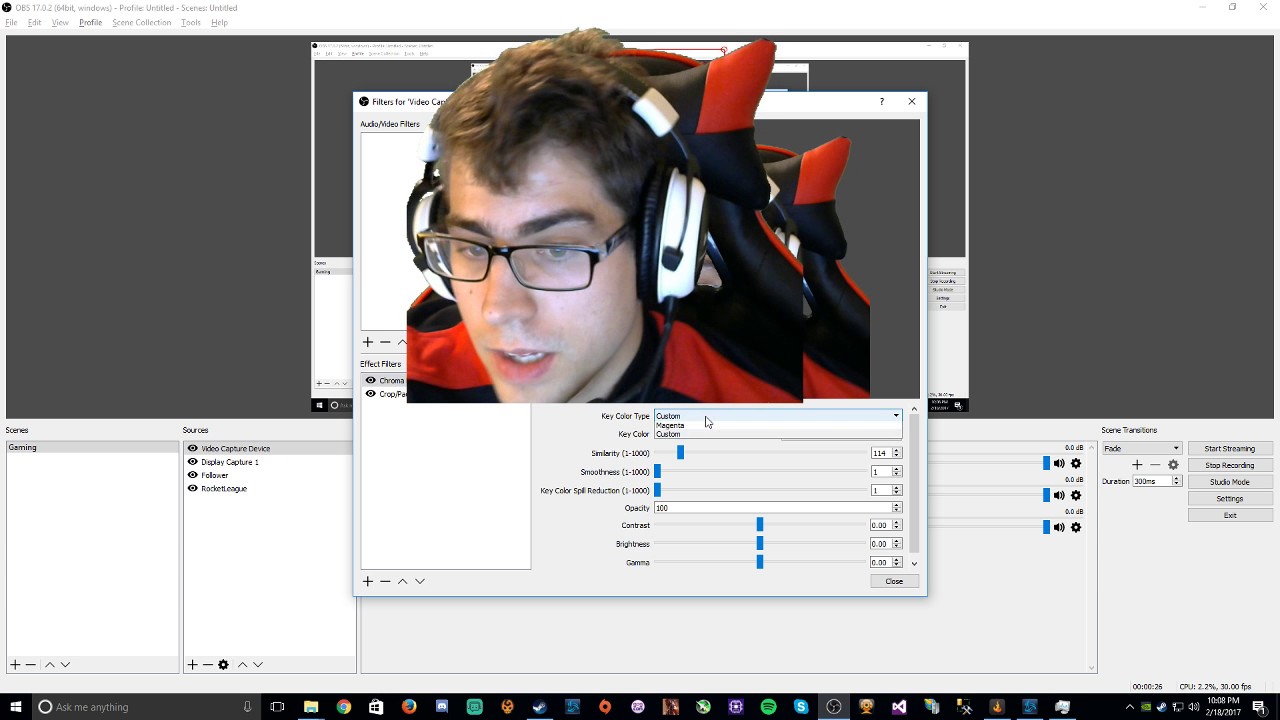The image size is (1280, 720).
Task: Move the scene down with the Scenes down arrow
Action: pos(65,665)
